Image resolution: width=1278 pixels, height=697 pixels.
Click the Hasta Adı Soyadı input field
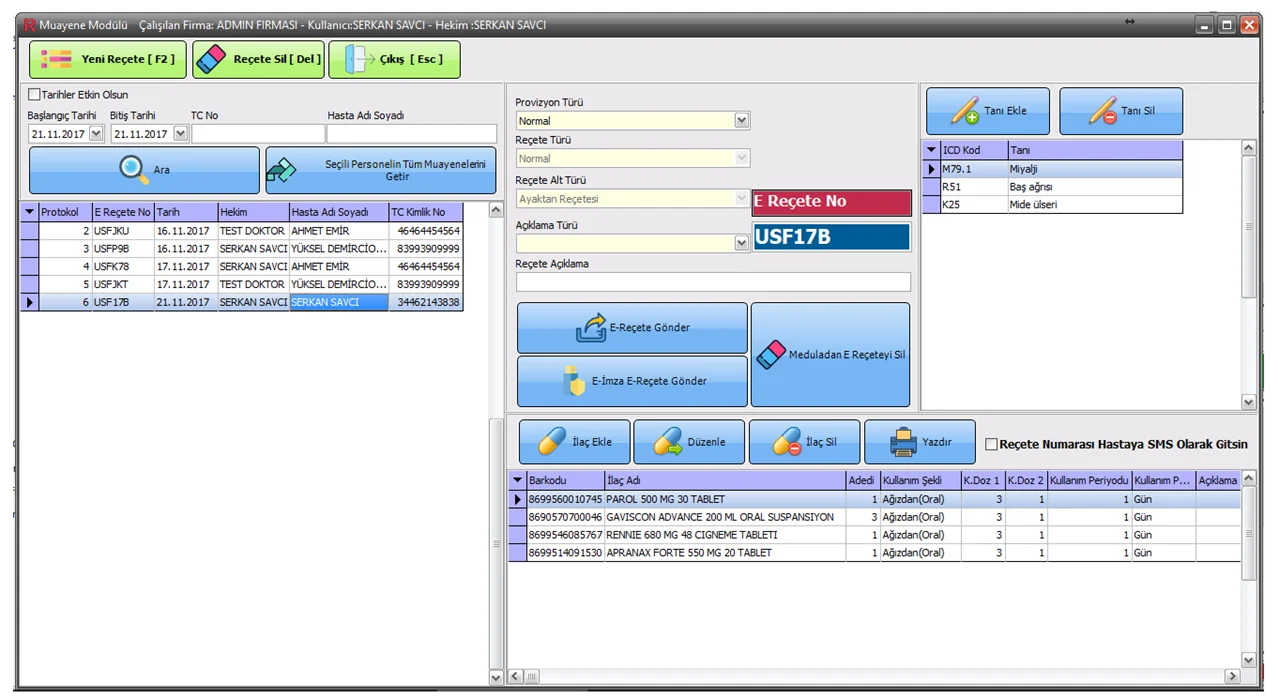pyautogui.click(x=411, y=133)
